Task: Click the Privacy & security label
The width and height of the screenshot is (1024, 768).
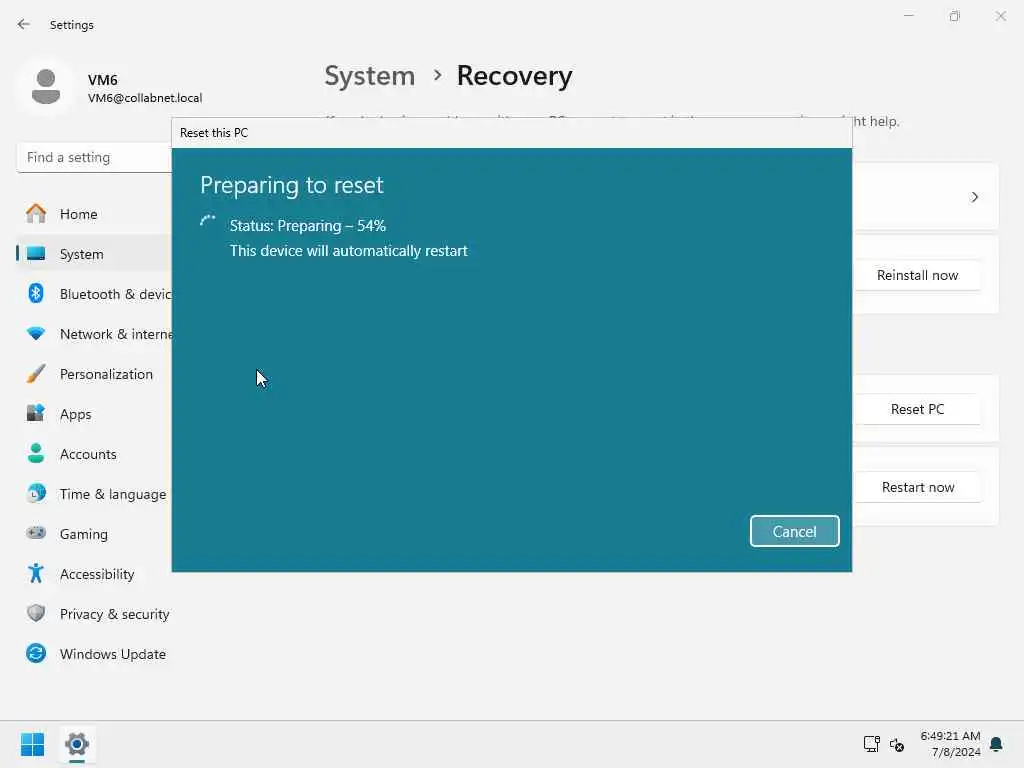Action: (x=114, y=615)
